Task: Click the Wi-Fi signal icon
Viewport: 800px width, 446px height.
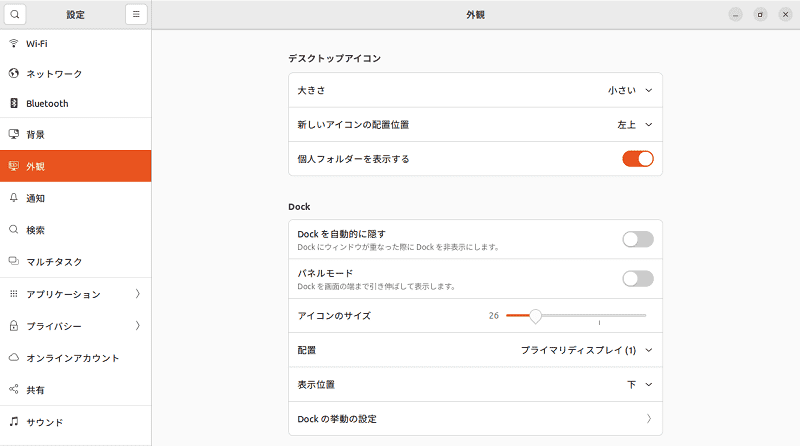Action: tap(14, 43)
